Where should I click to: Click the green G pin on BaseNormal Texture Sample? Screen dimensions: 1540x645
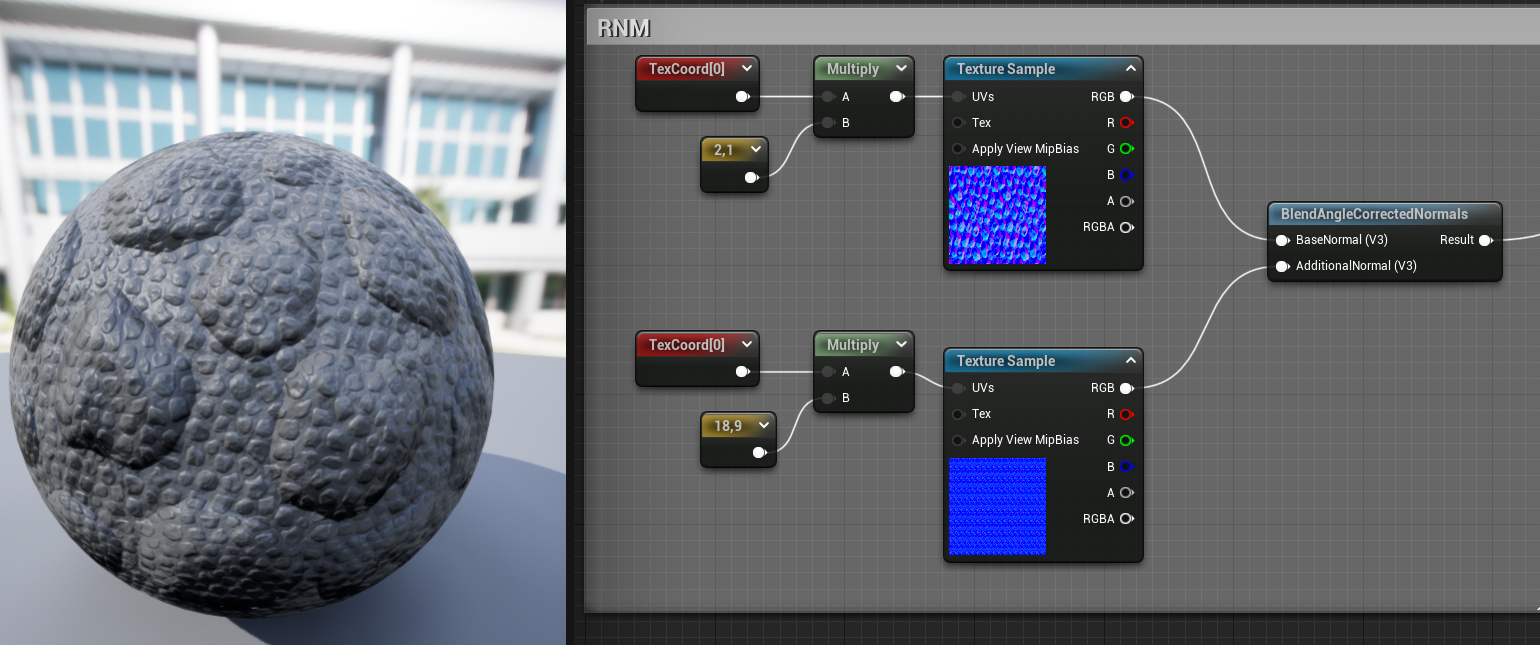(1126, 149)
